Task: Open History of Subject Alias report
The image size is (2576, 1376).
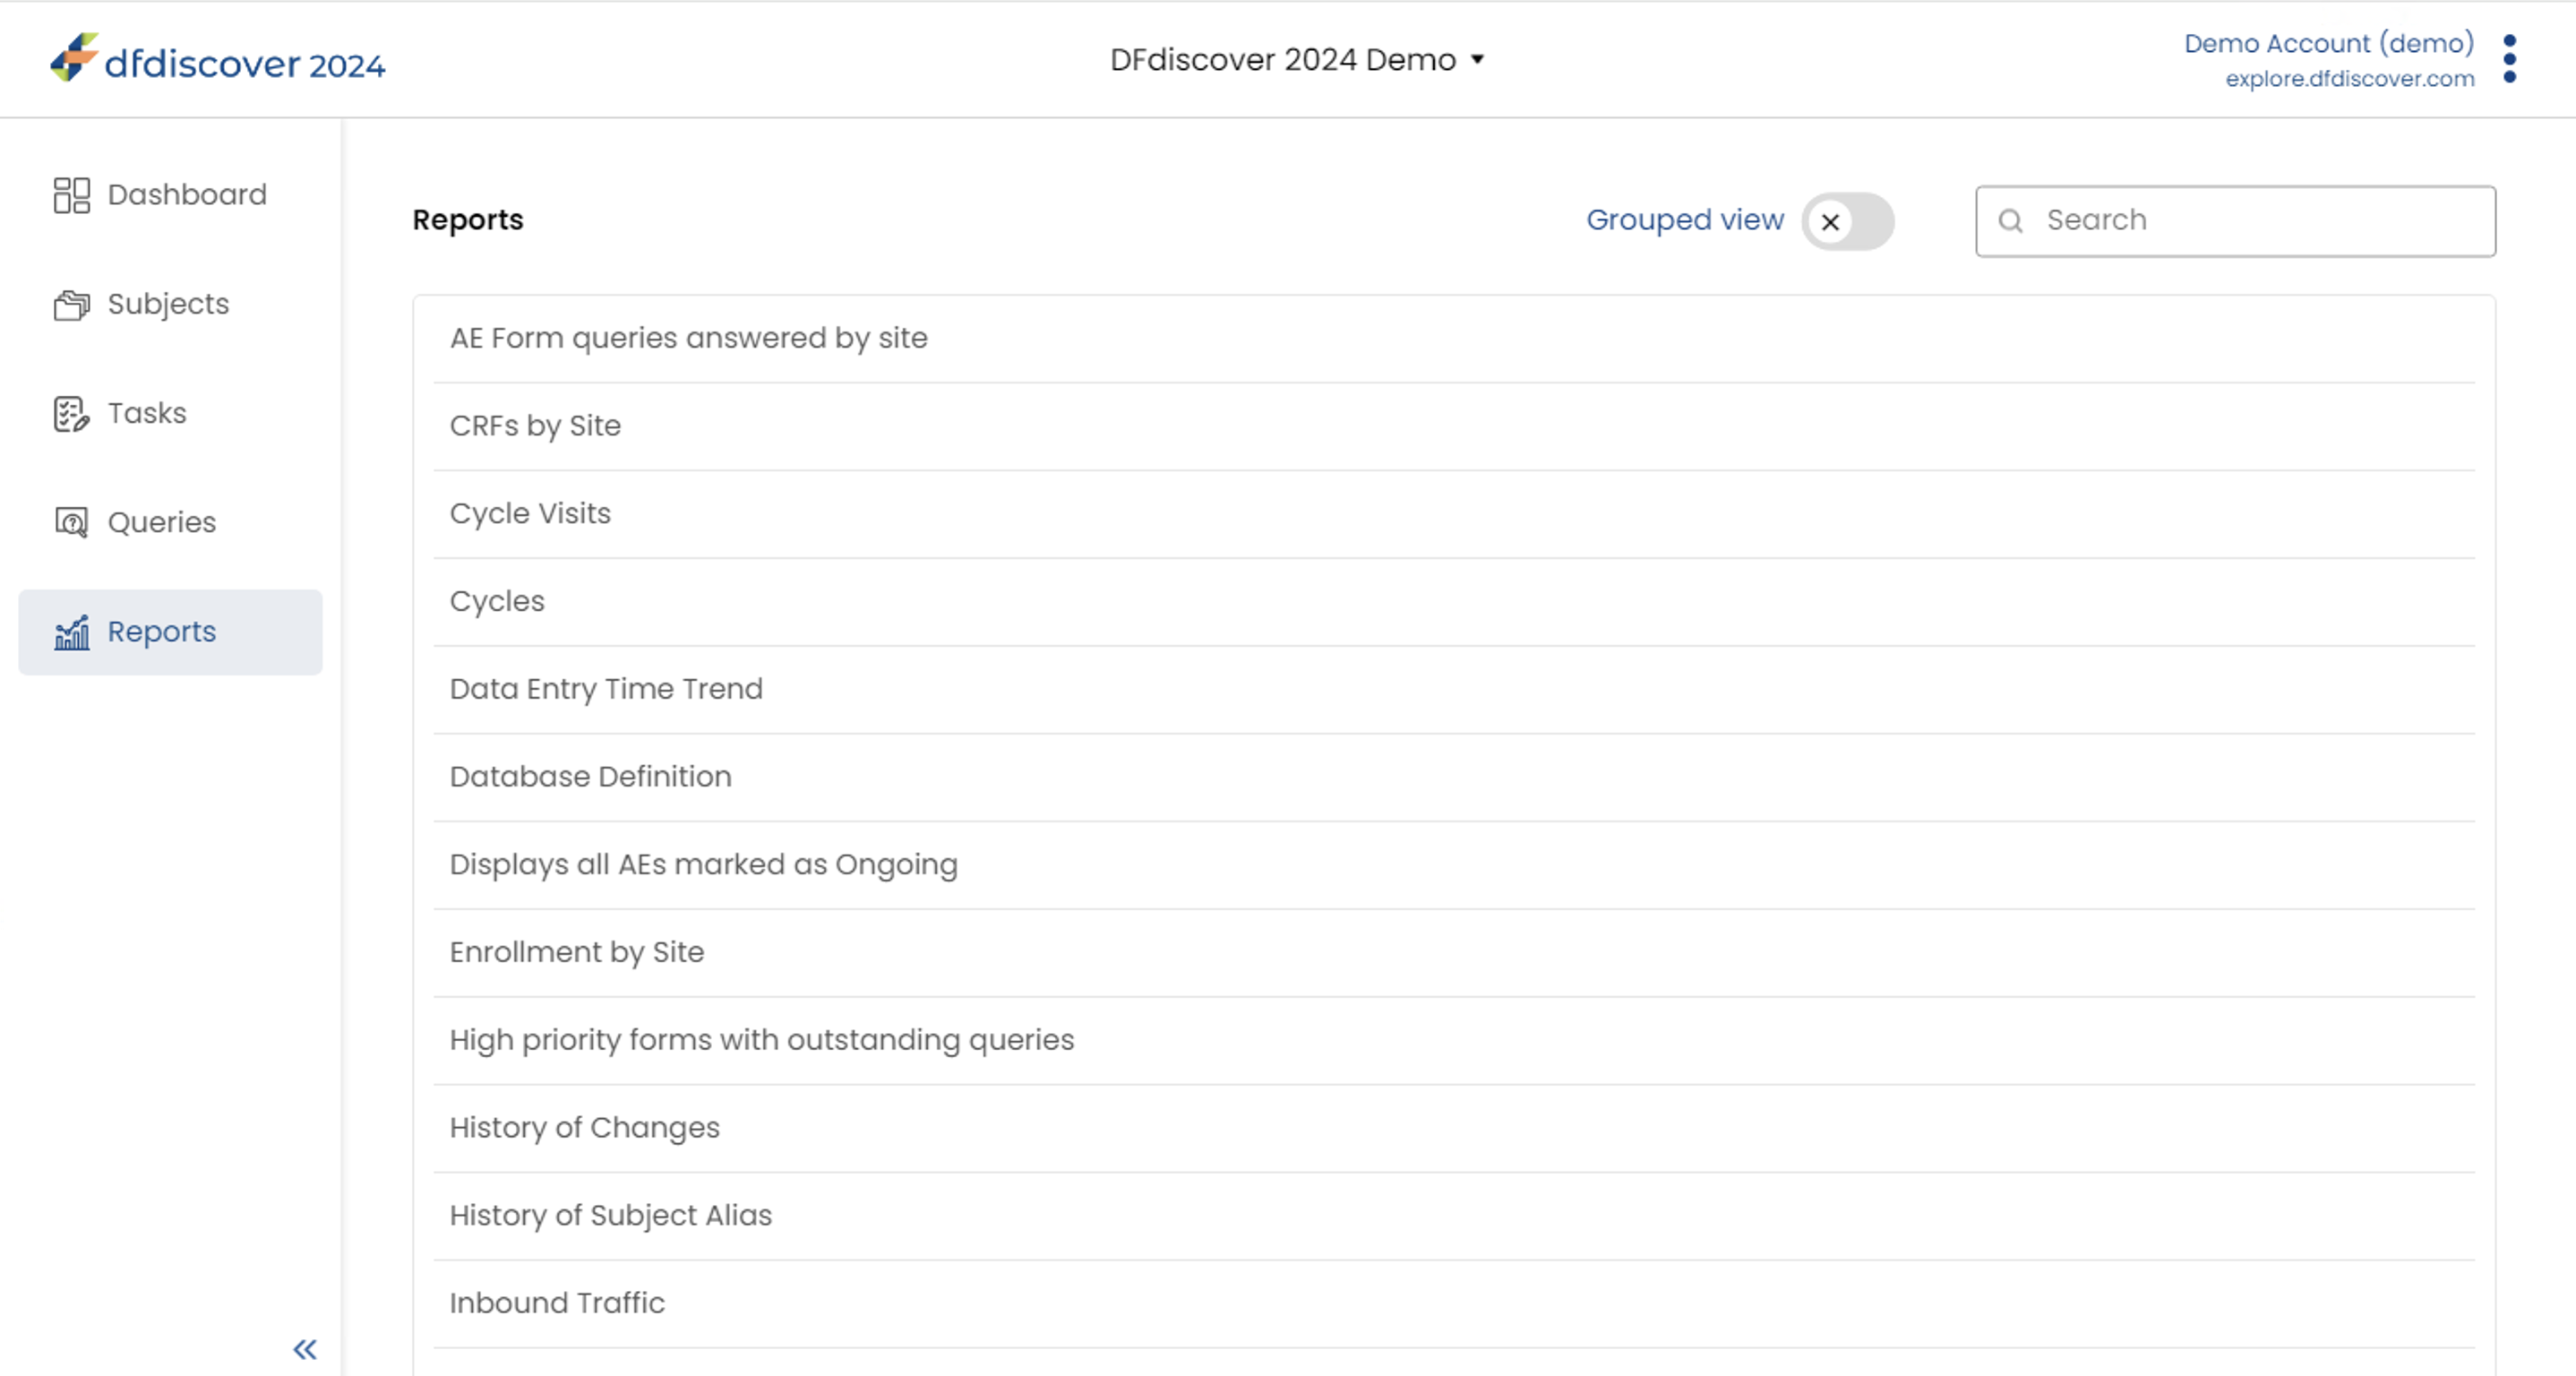Action: point(1454,1216)
